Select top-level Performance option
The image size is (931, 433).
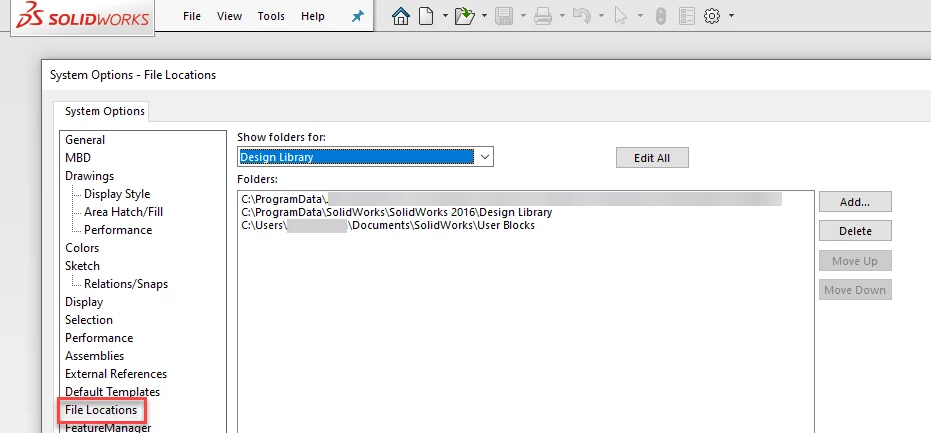click(x=99, y=337)
